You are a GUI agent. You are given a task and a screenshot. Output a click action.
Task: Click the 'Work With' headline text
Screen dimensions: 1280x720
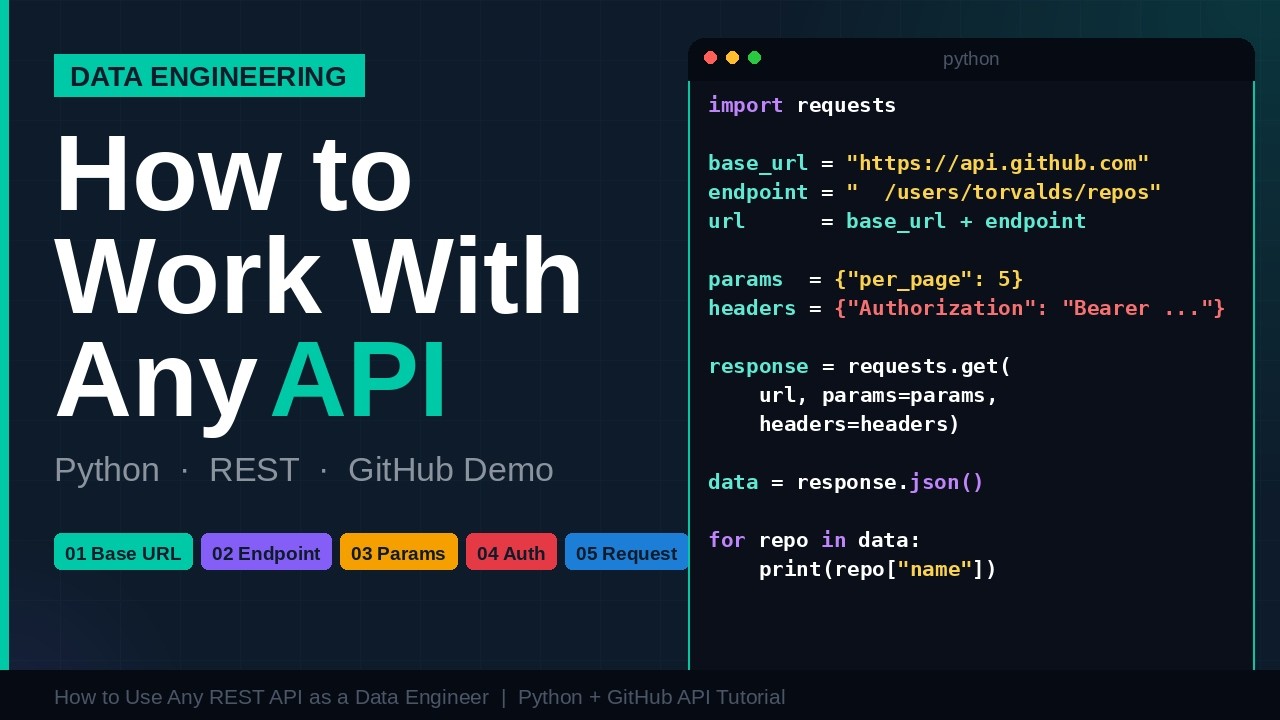(x=320, y=276)
